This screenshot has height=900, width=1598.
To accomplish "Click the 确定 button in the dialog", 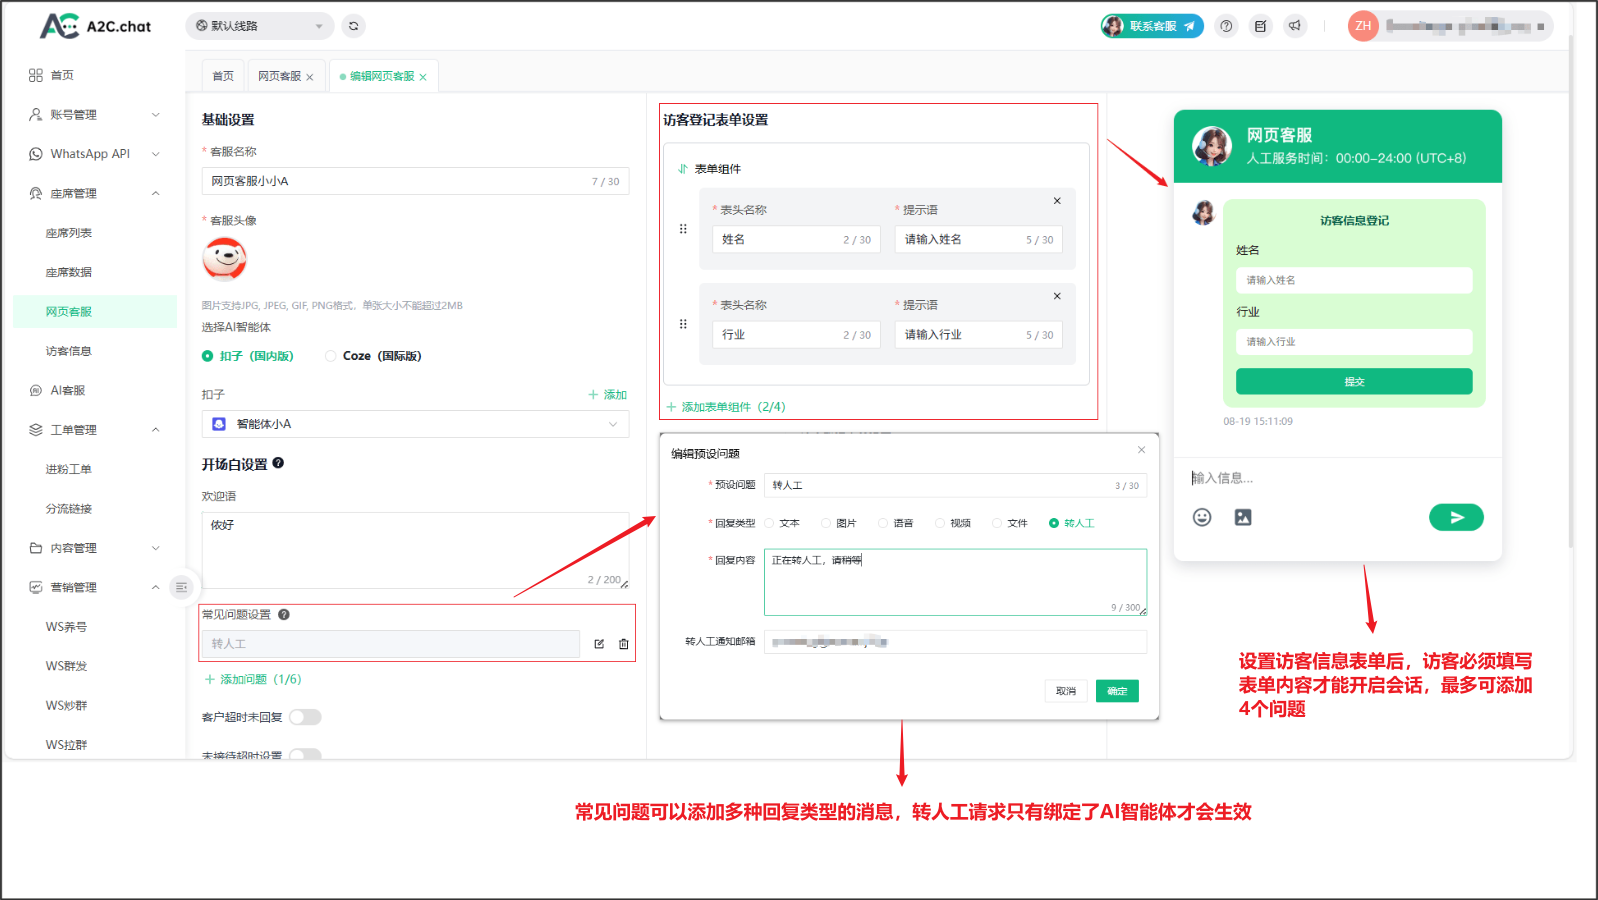I will point(1117,691).
